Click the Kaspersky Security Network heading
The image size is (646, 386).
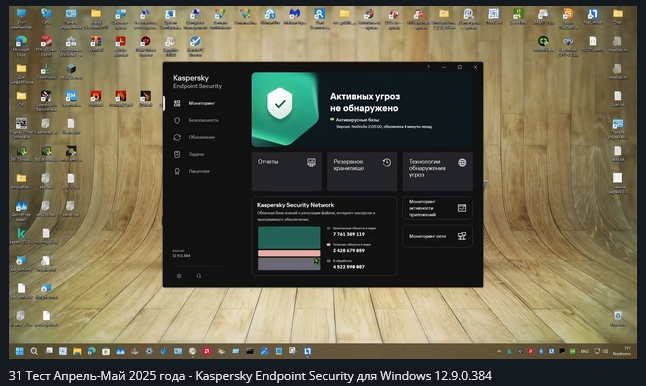(x=295, y=205)
